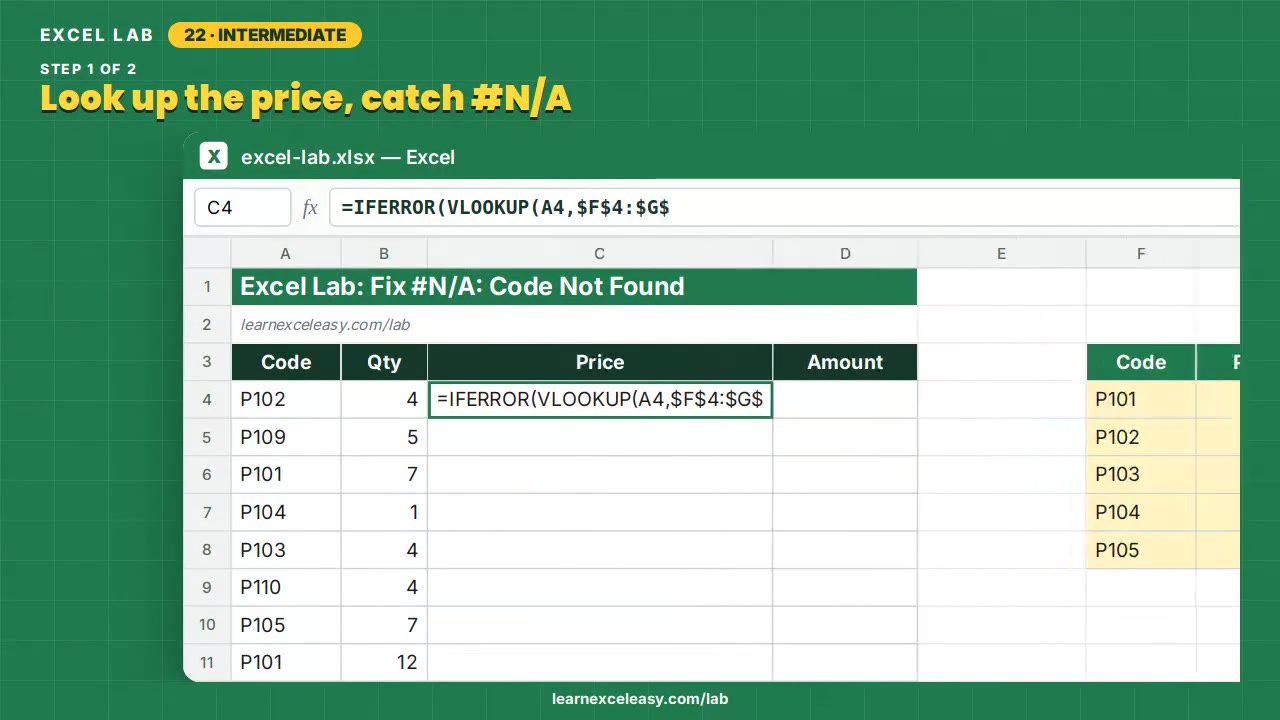The image size is (1280, 720).
Task: Select row 7 header
Action: point(207,512)
